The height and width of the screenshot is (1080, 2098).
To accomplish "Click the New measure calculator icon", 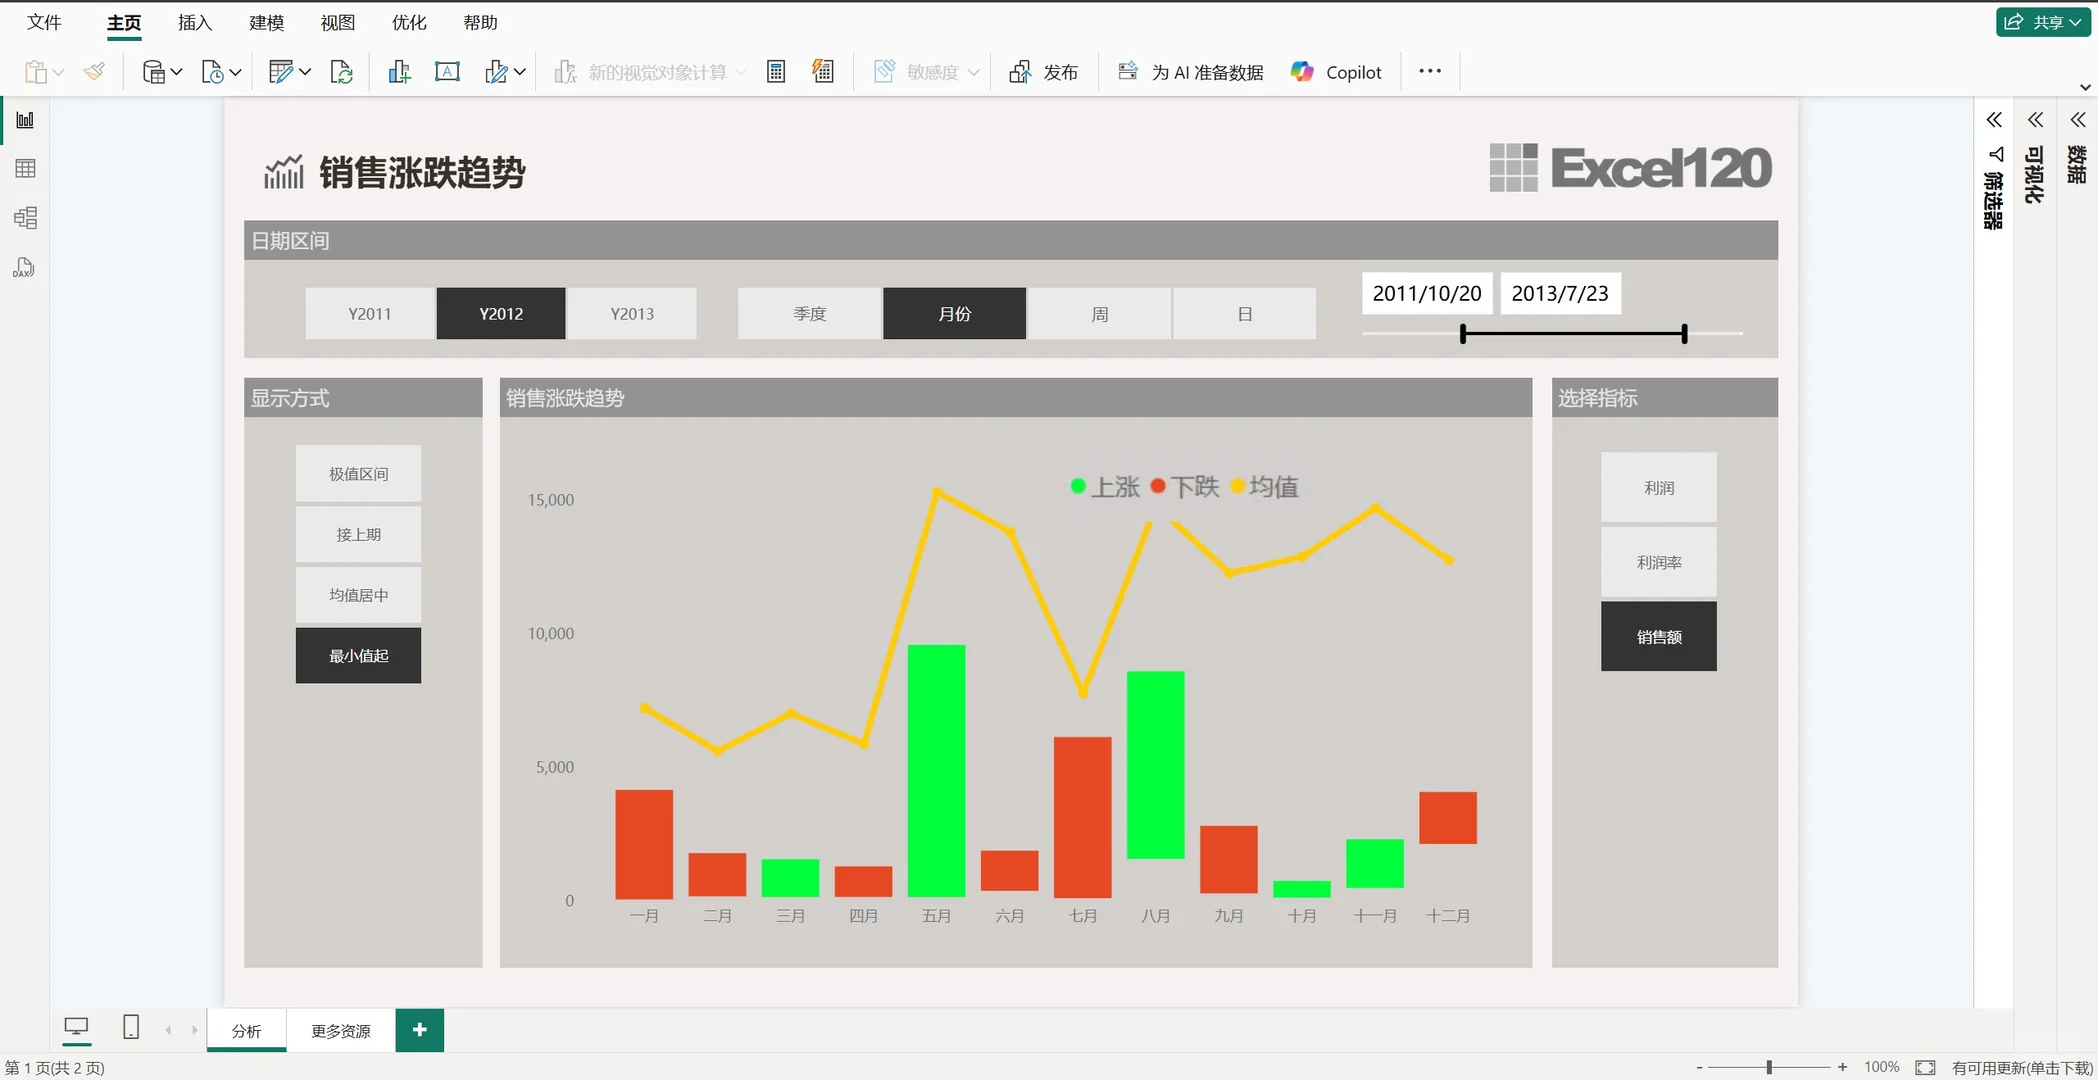I will click(776, 72).
